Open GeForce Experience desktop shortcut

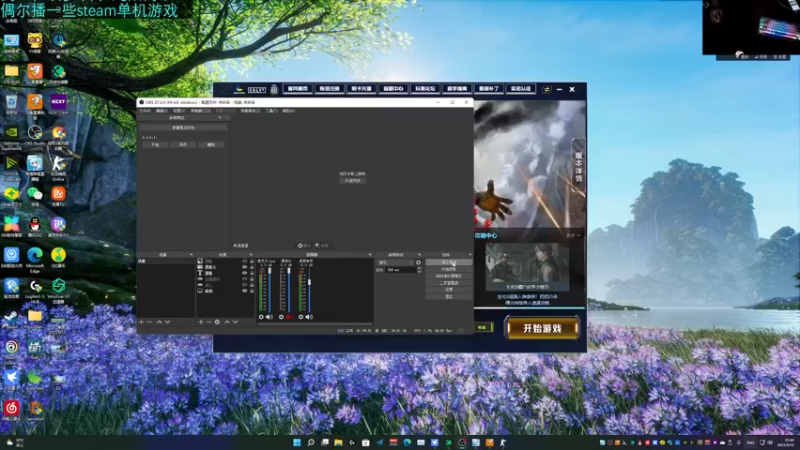pos(11,136)
